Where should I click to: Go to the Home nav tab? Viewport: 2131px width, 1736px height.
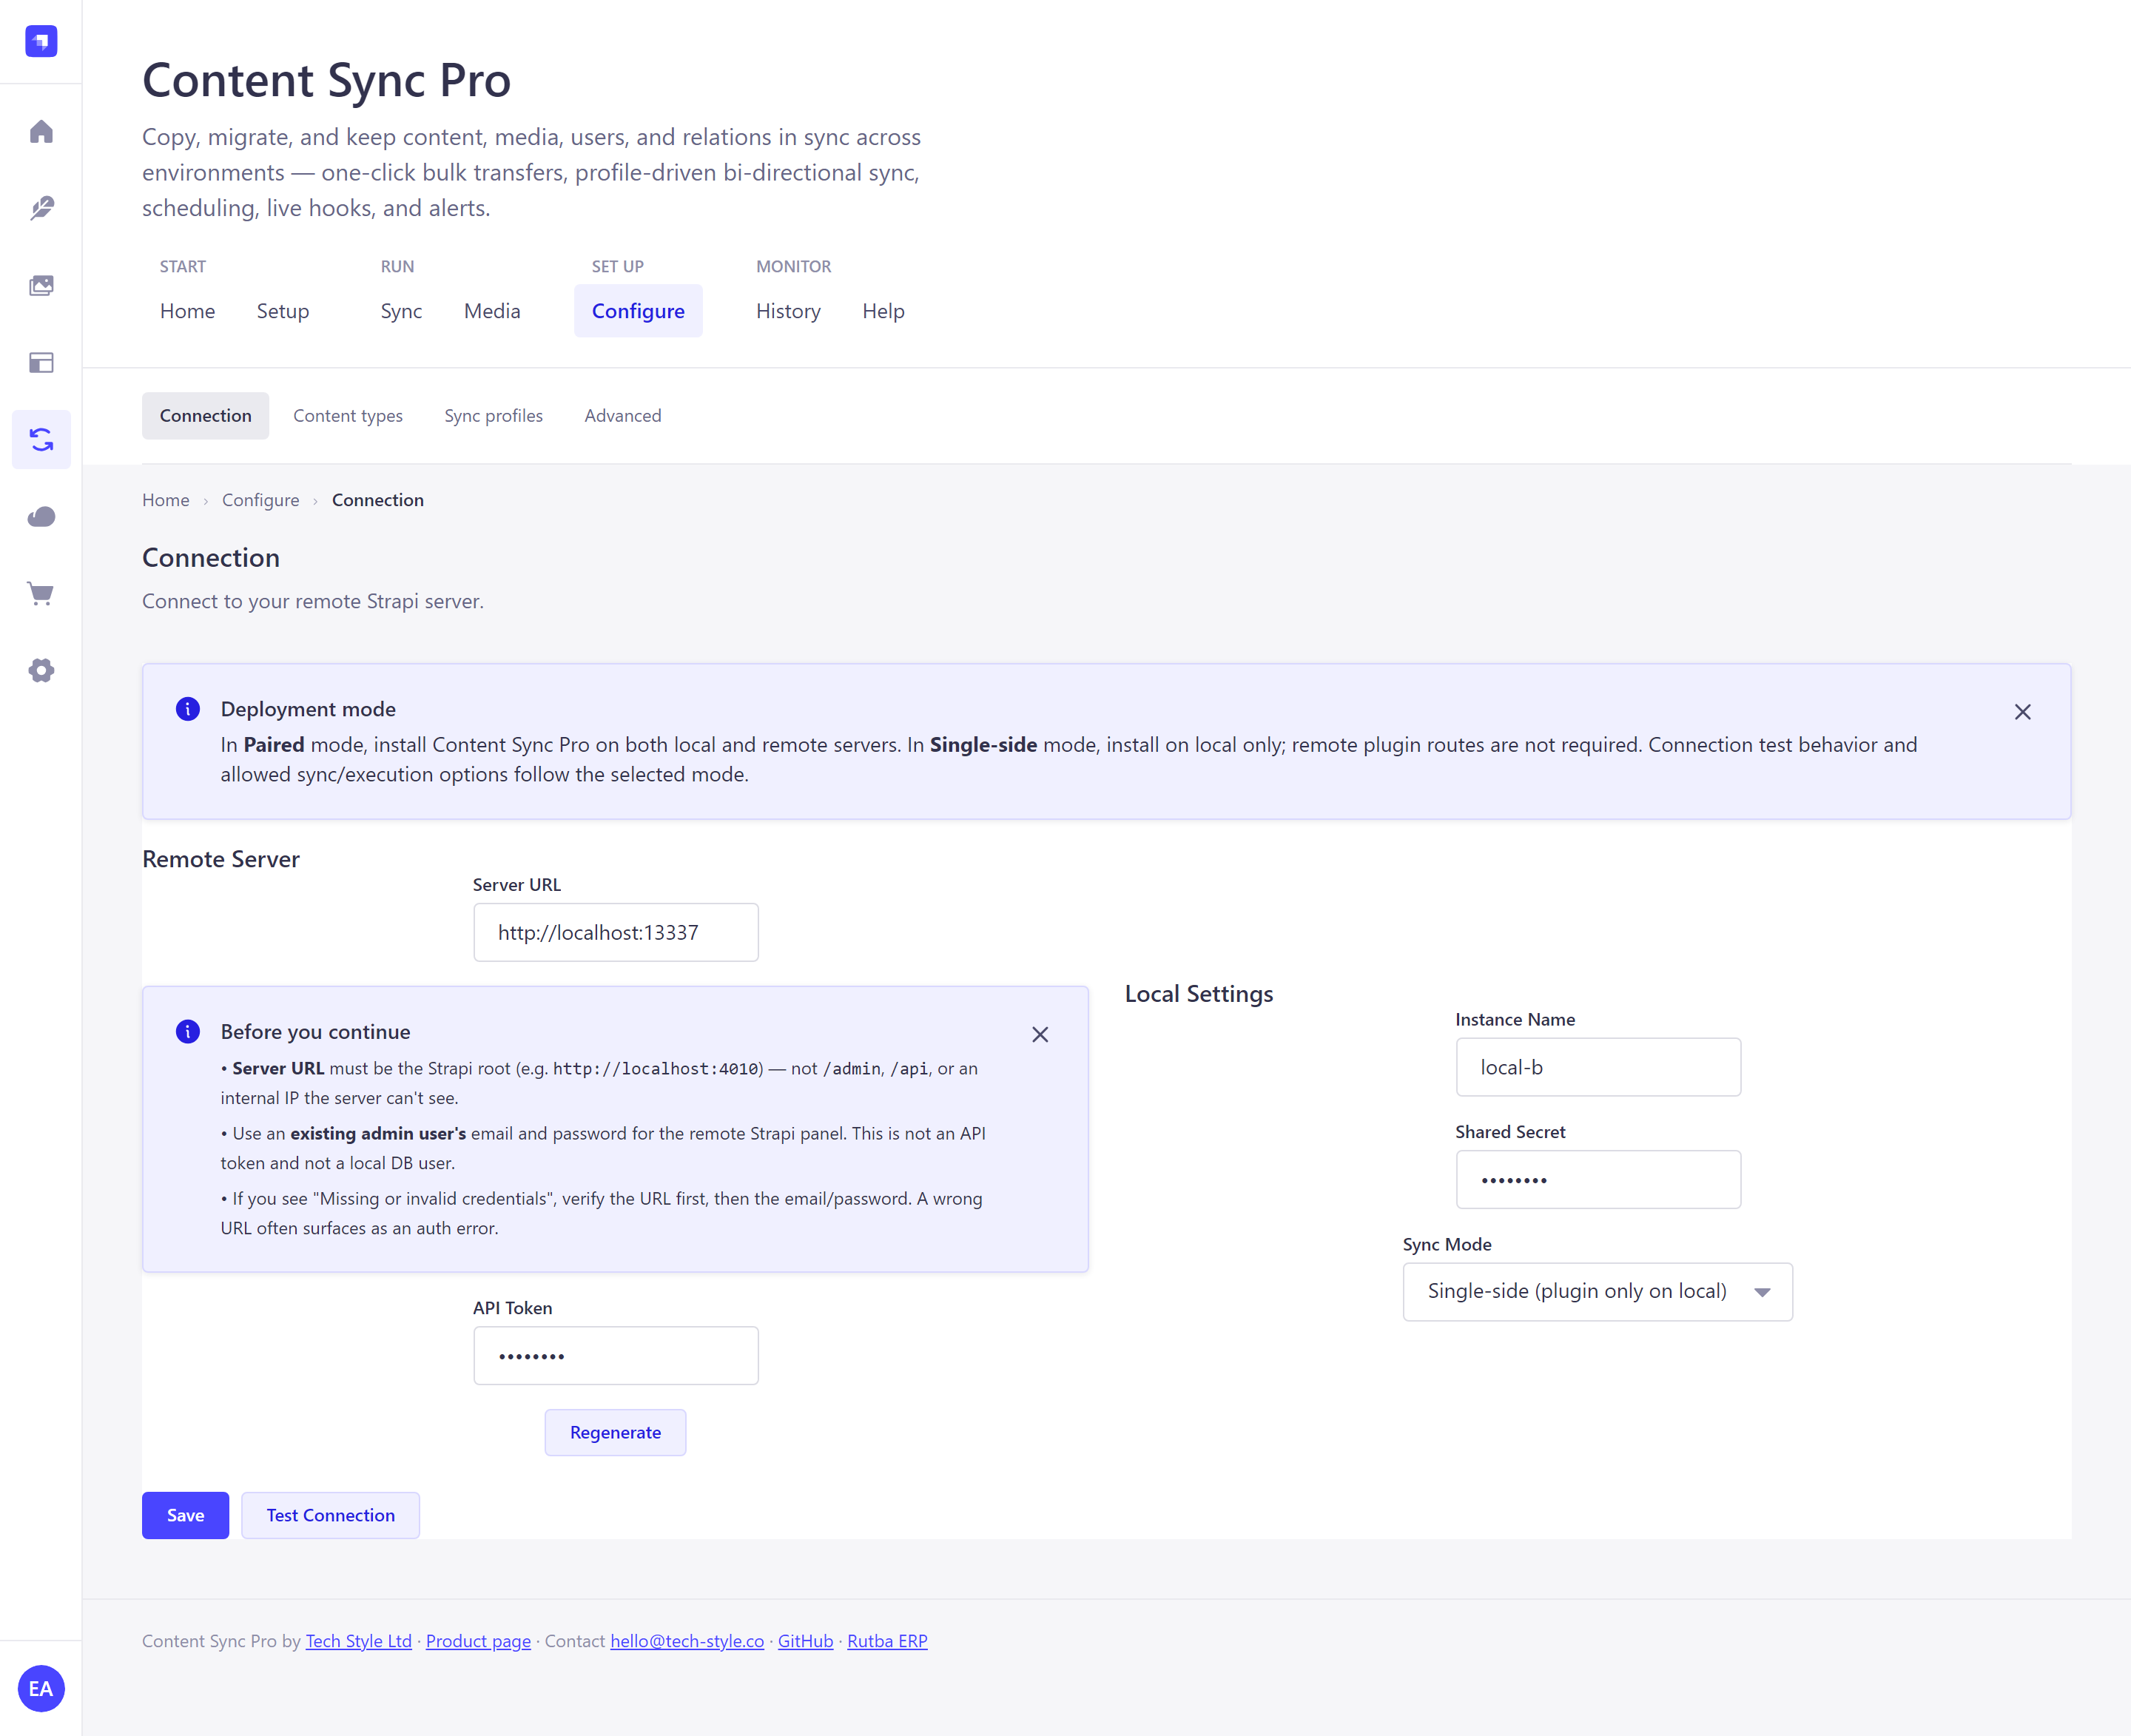(187, 311)
